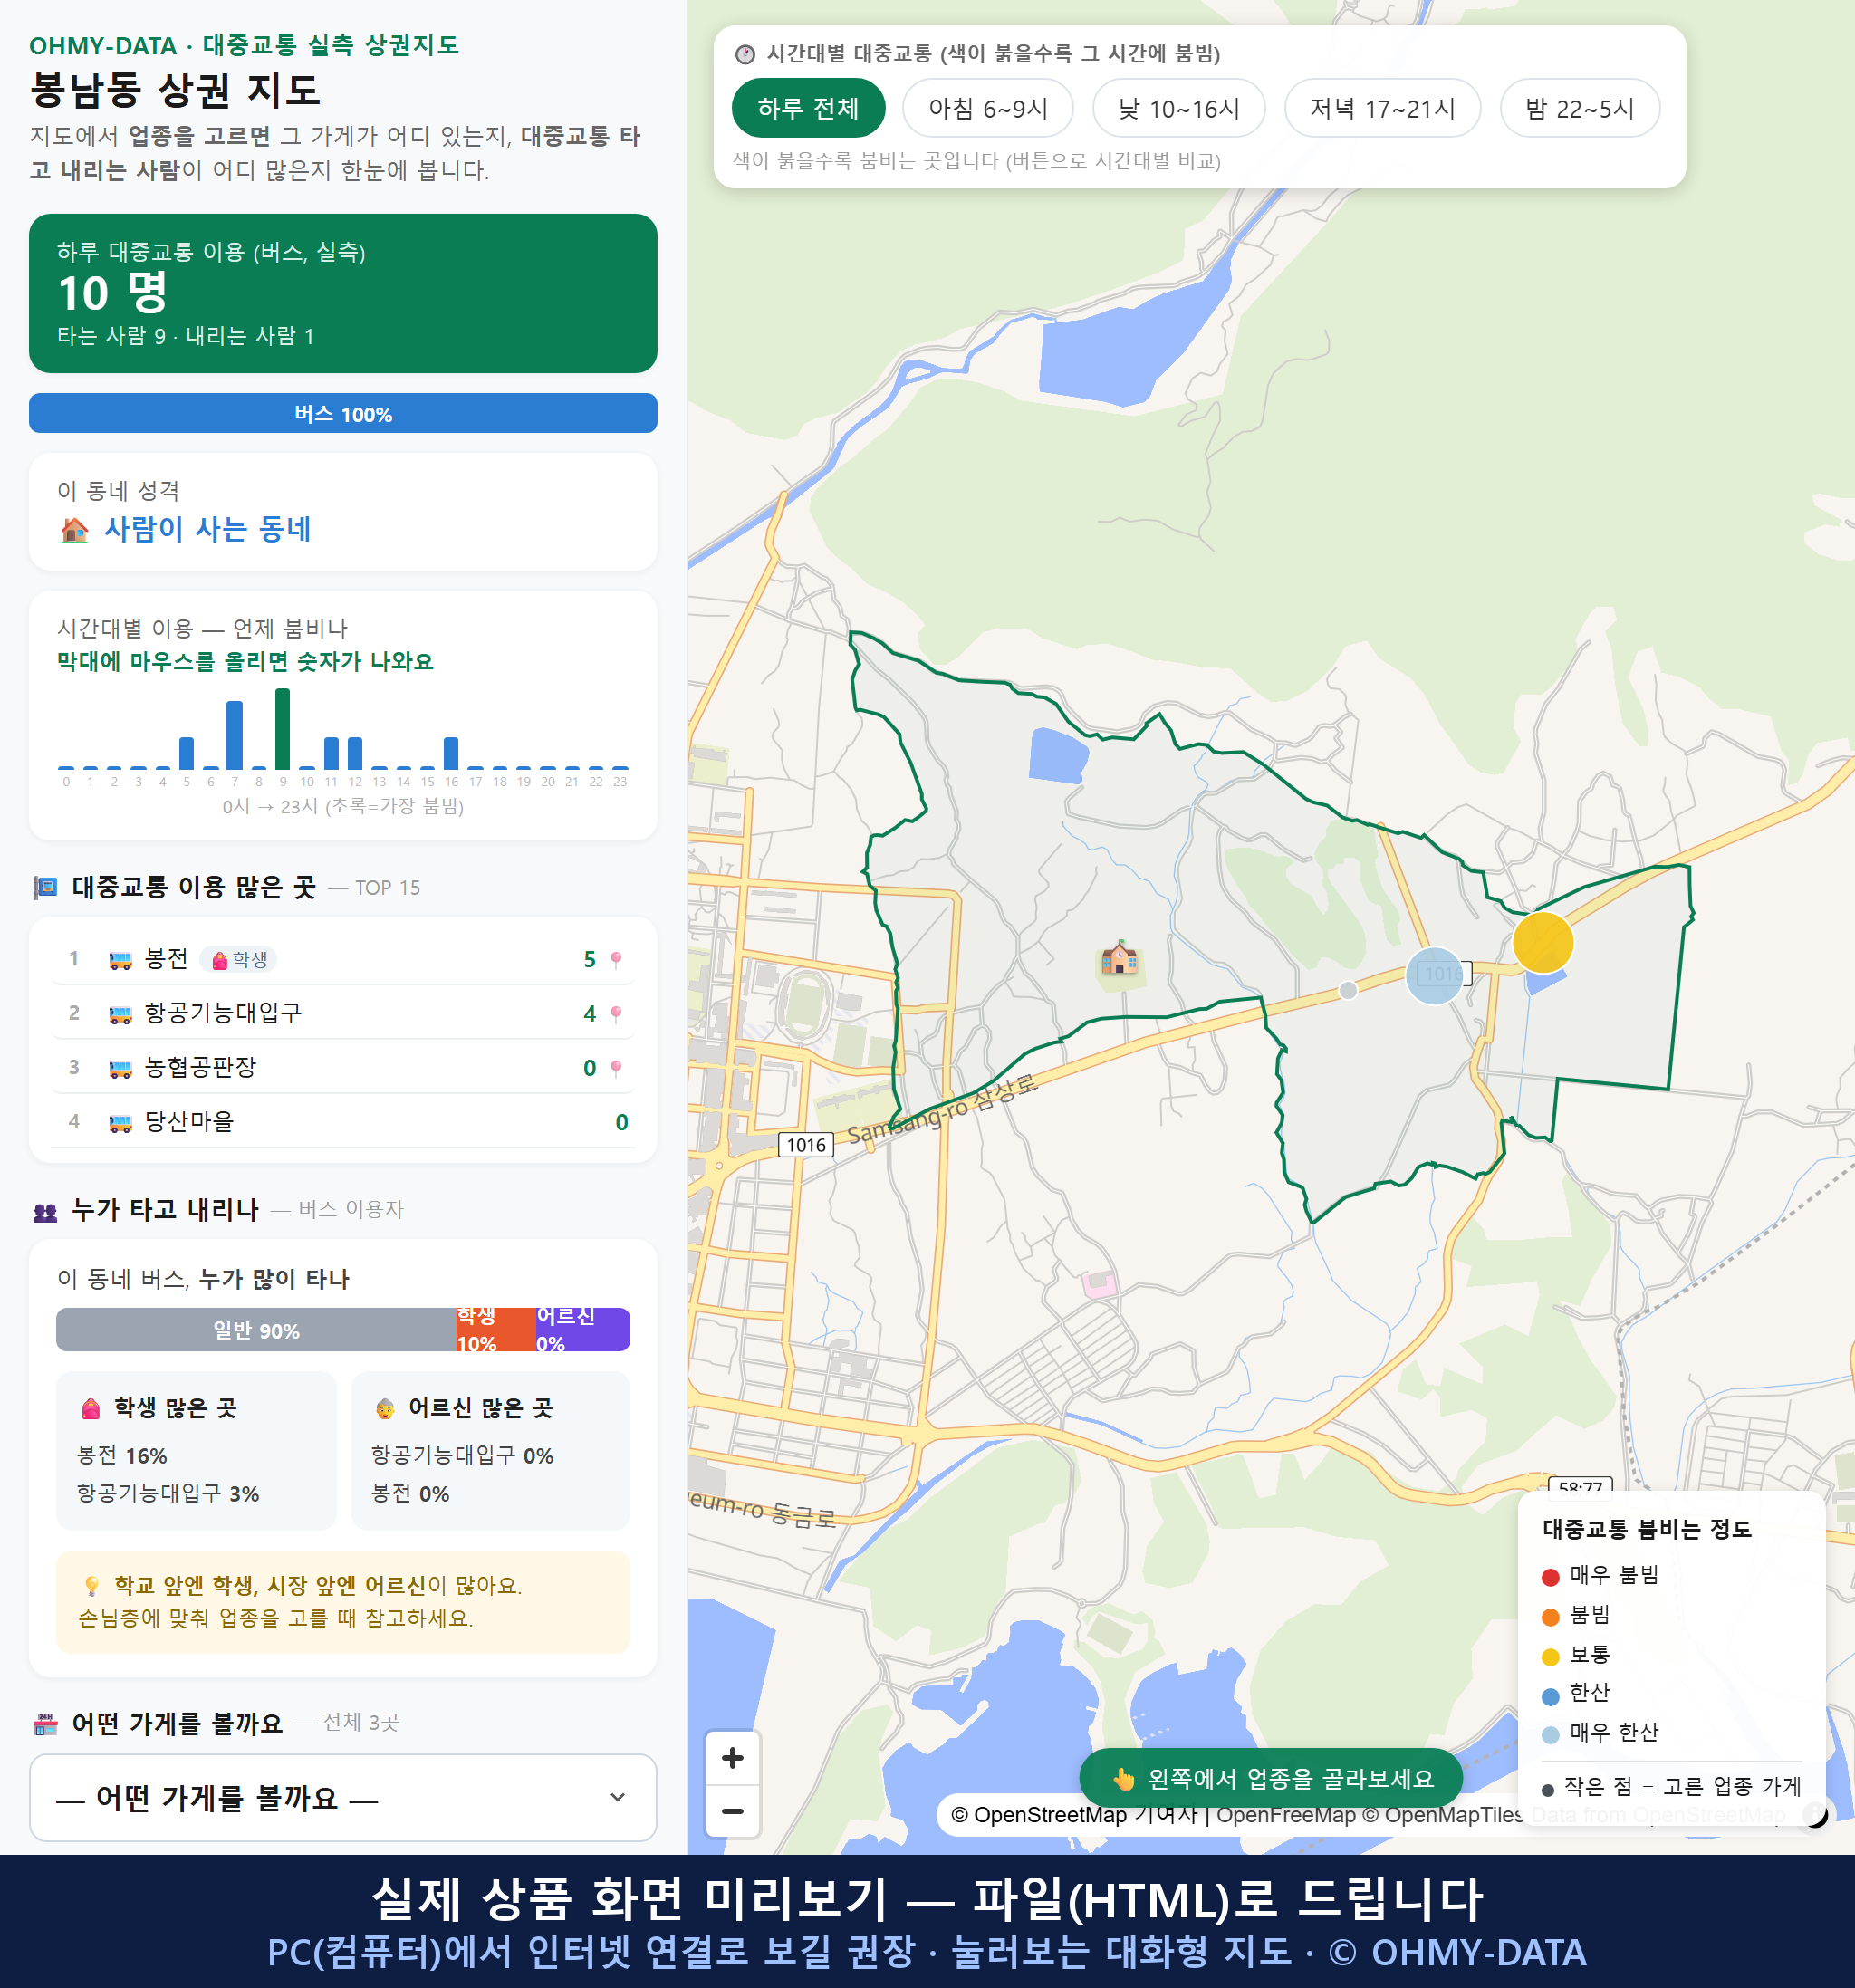Switch to 밤 22~5시 time filter

coord(1580,108)
